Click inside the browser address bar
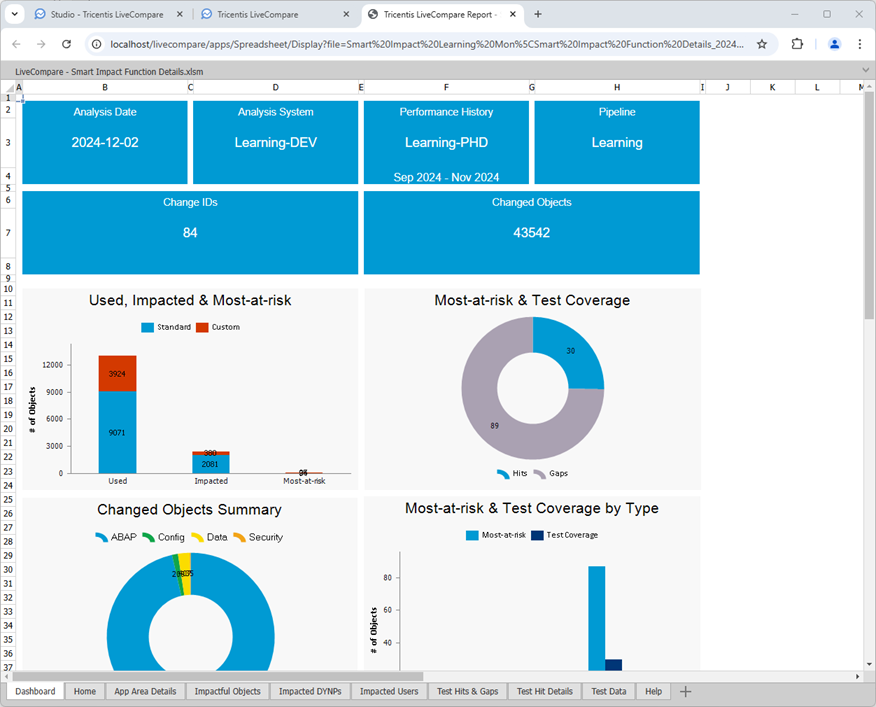 400,45
